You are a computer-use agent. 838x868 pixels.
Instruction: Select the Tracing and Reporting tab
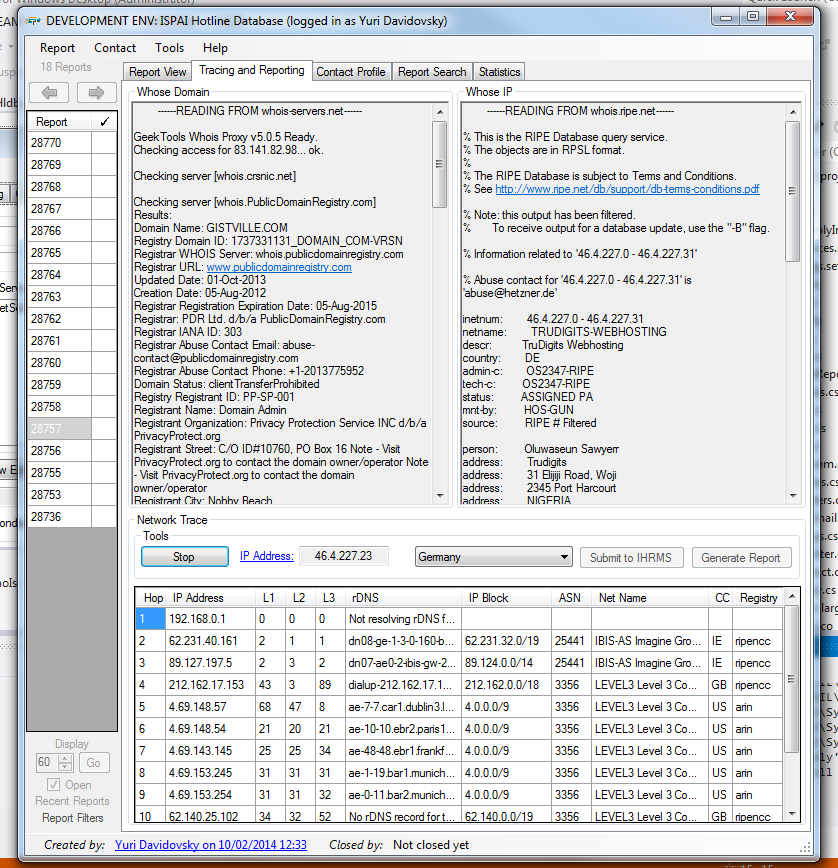pos(252,70)
